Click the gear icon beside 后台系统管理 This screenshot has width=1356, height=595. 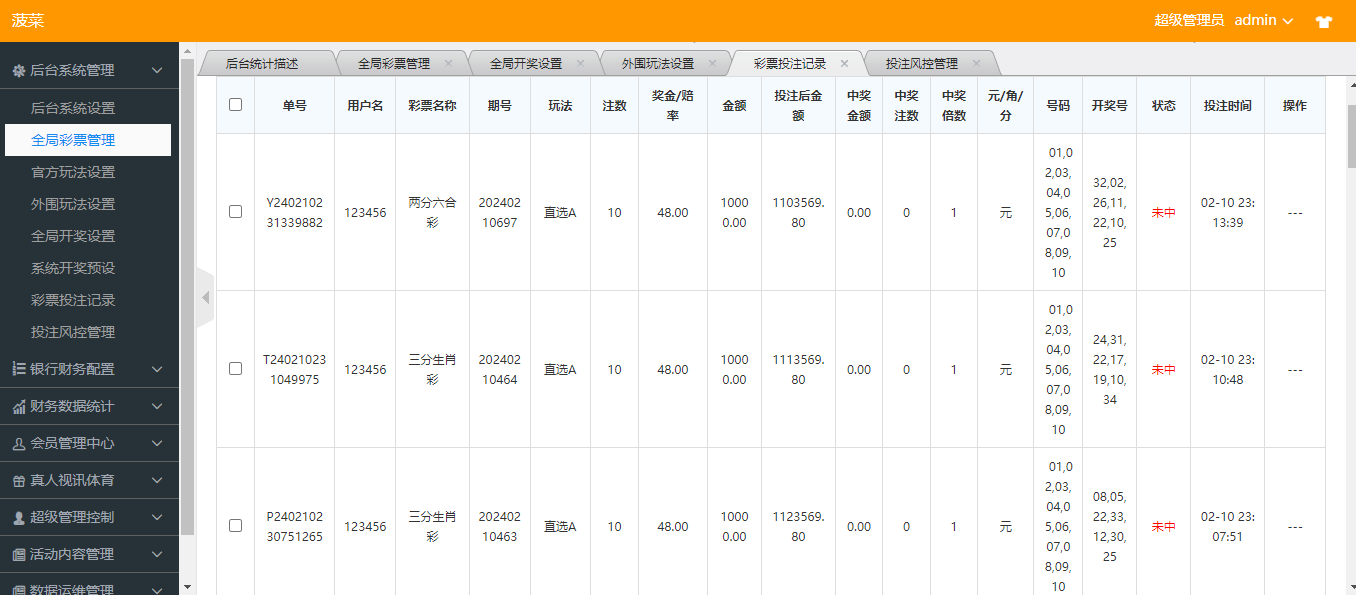pos(18,71)
